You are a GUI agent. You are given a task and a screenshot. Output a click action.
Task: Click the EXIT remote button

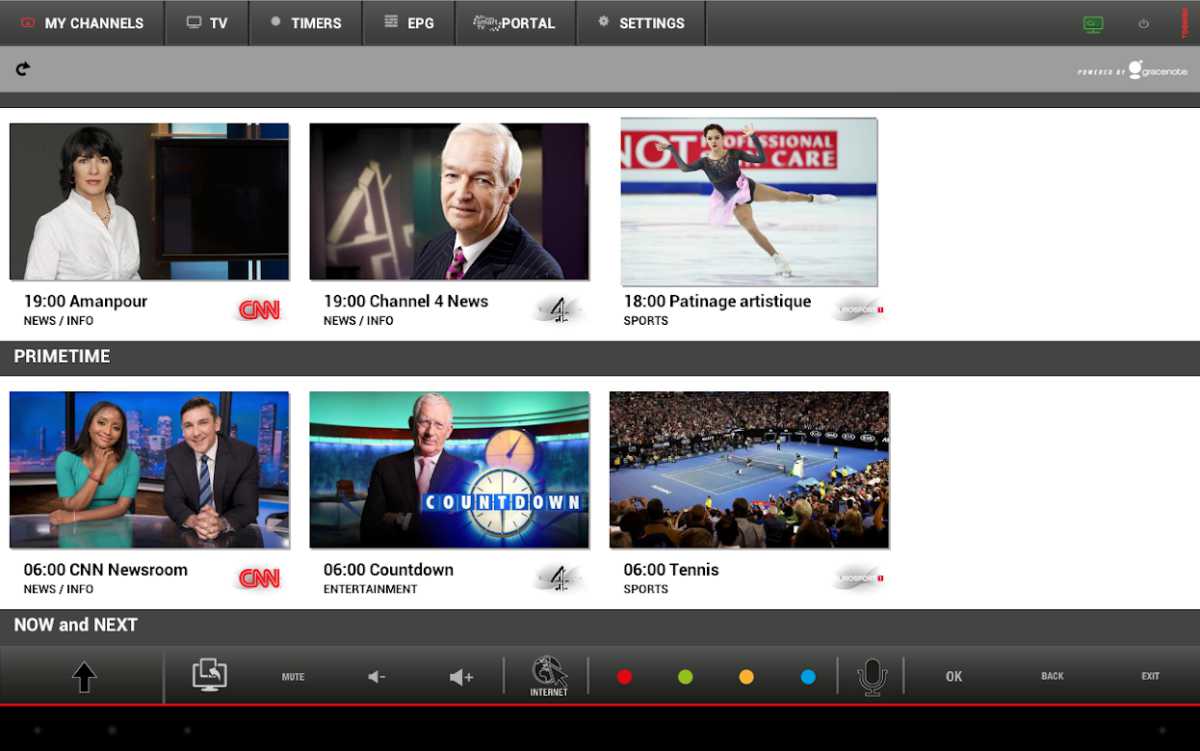point(1151,677)
